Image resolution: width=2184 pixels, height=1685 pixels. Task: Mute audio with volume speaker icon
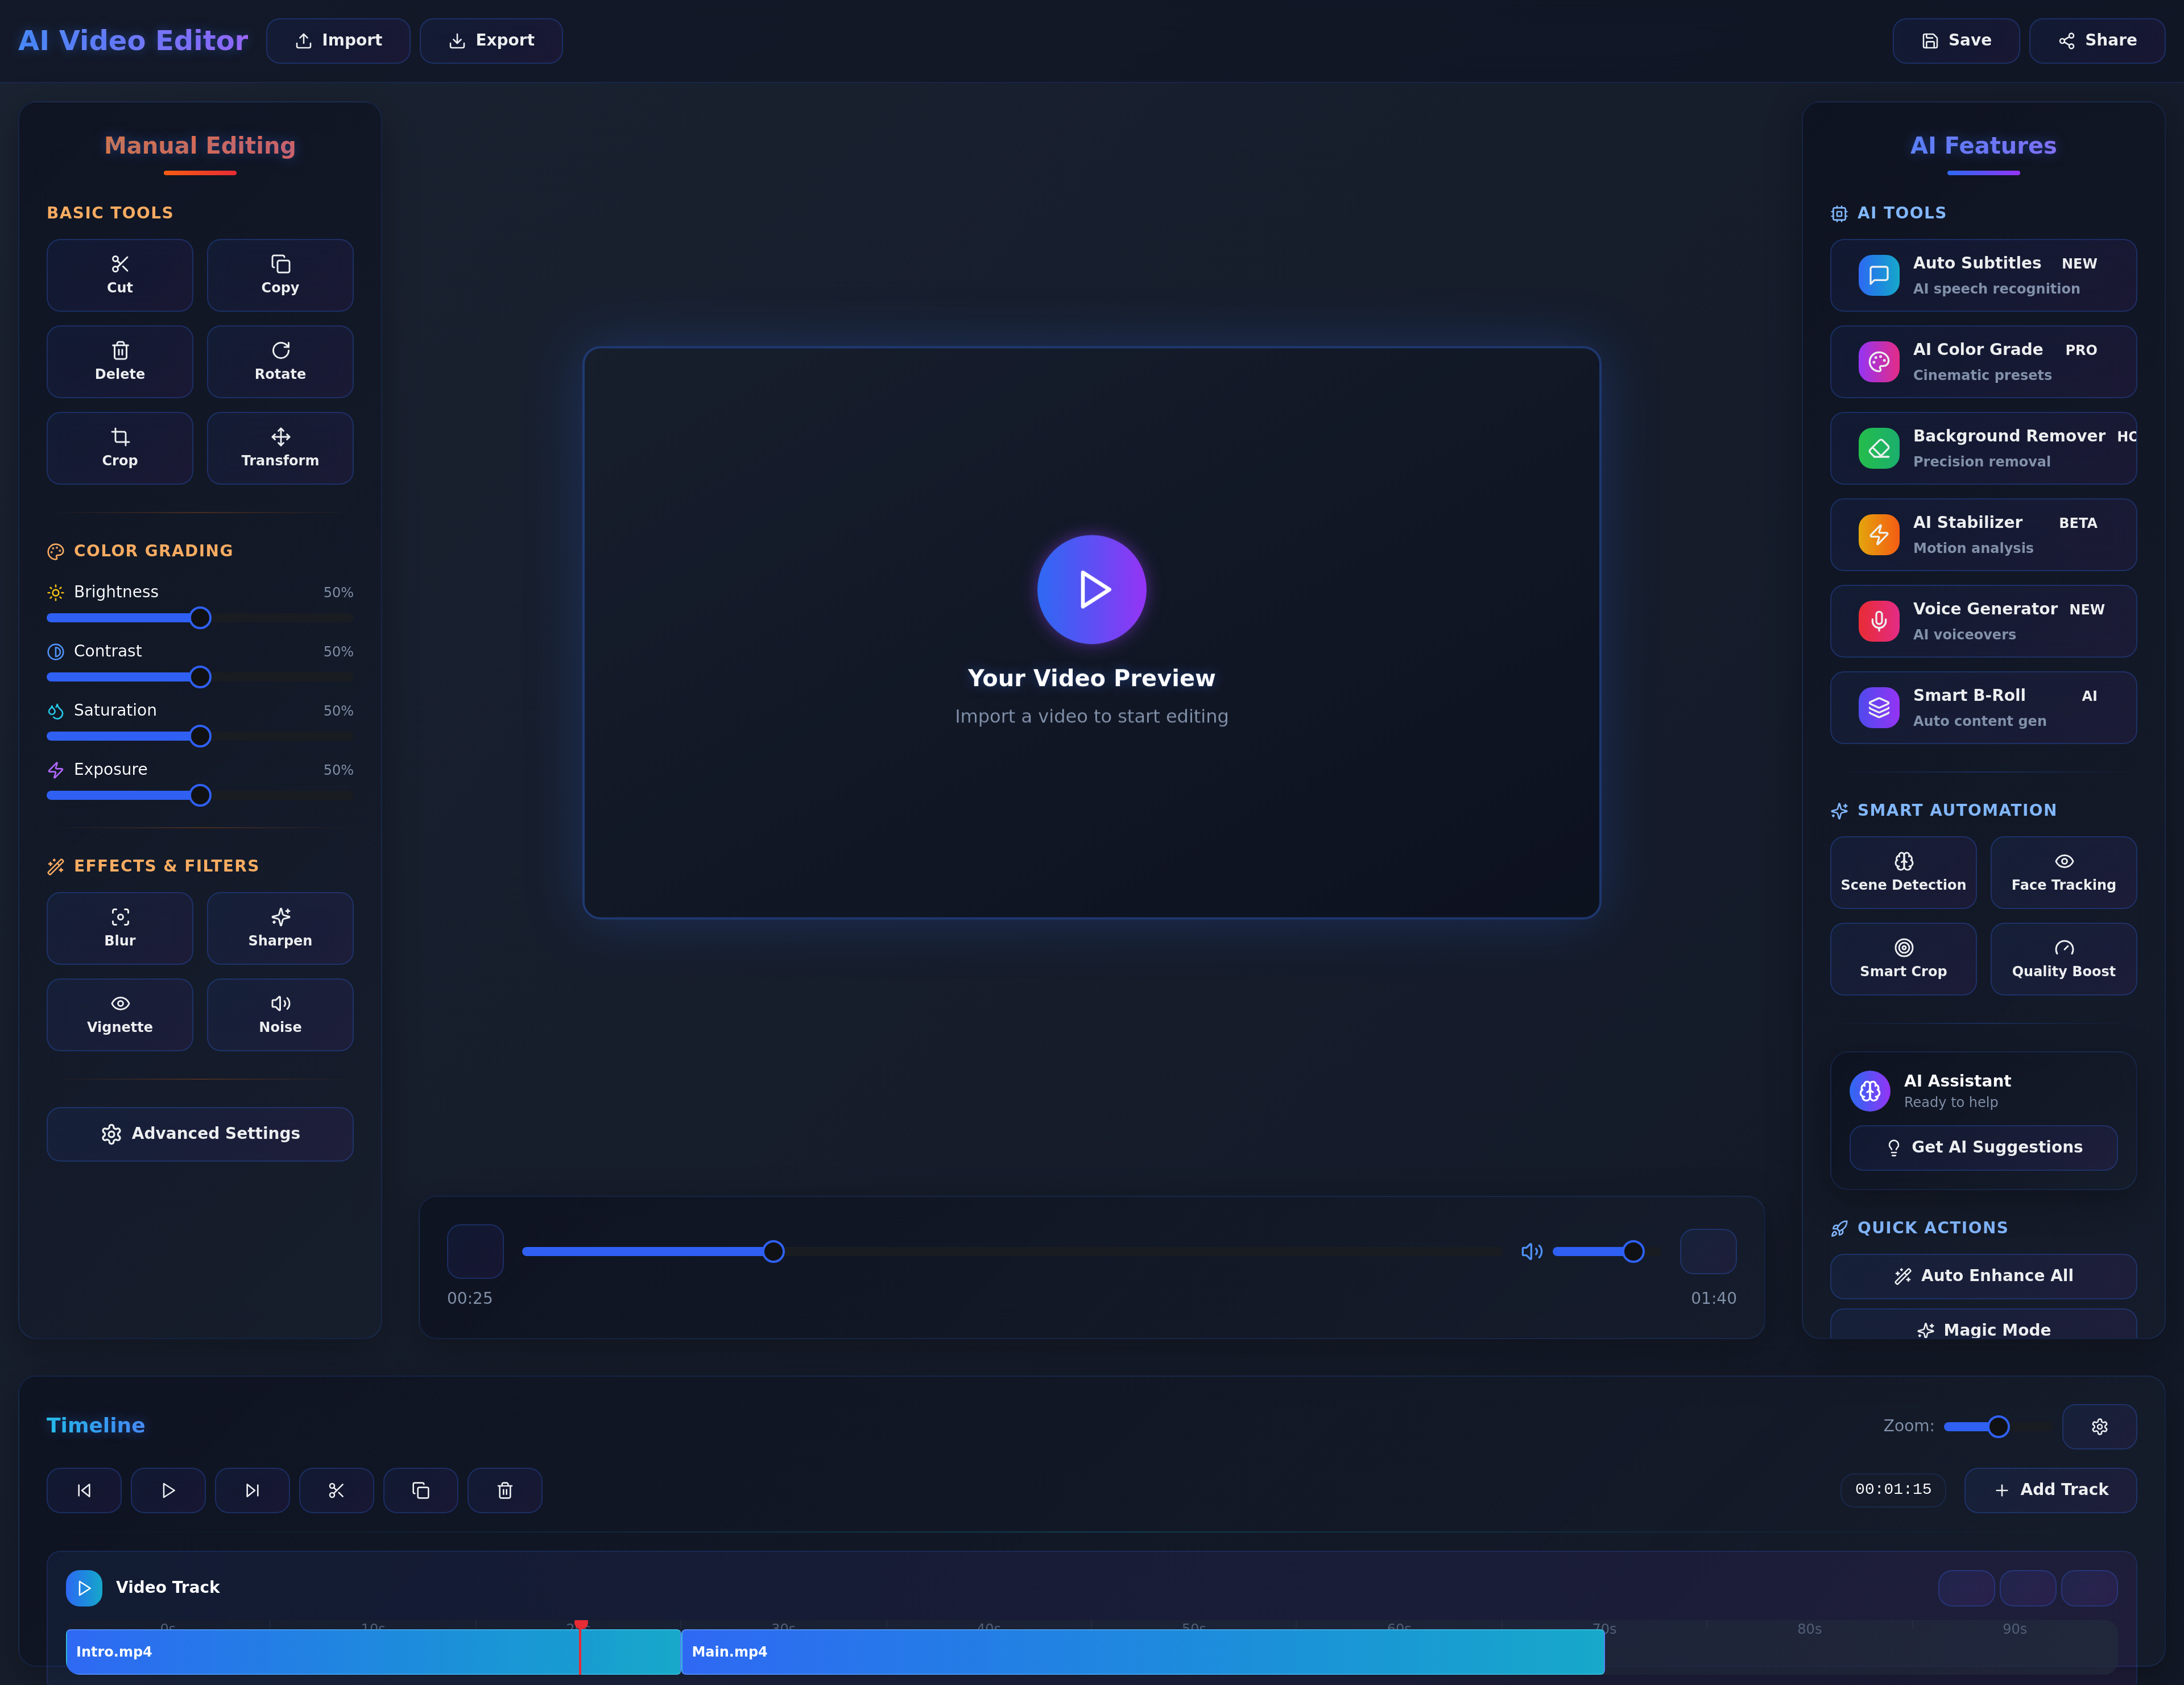click(x=1531, y=1252)
